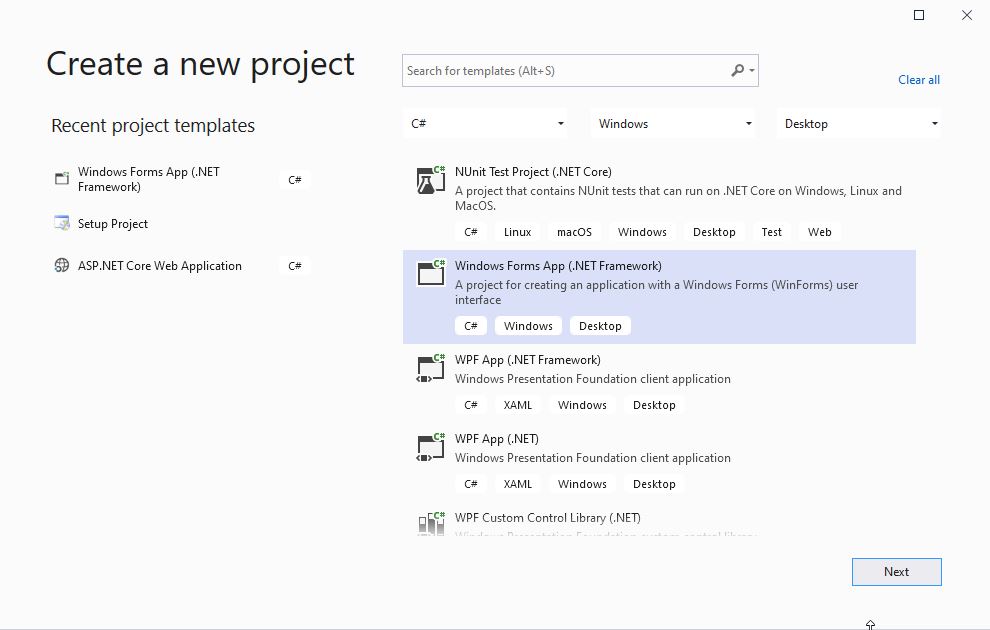Viewport: 990px width, 630px height.
Task: Click the Test tag under NUnit Test Project
Action: click(x=771, y=232)
